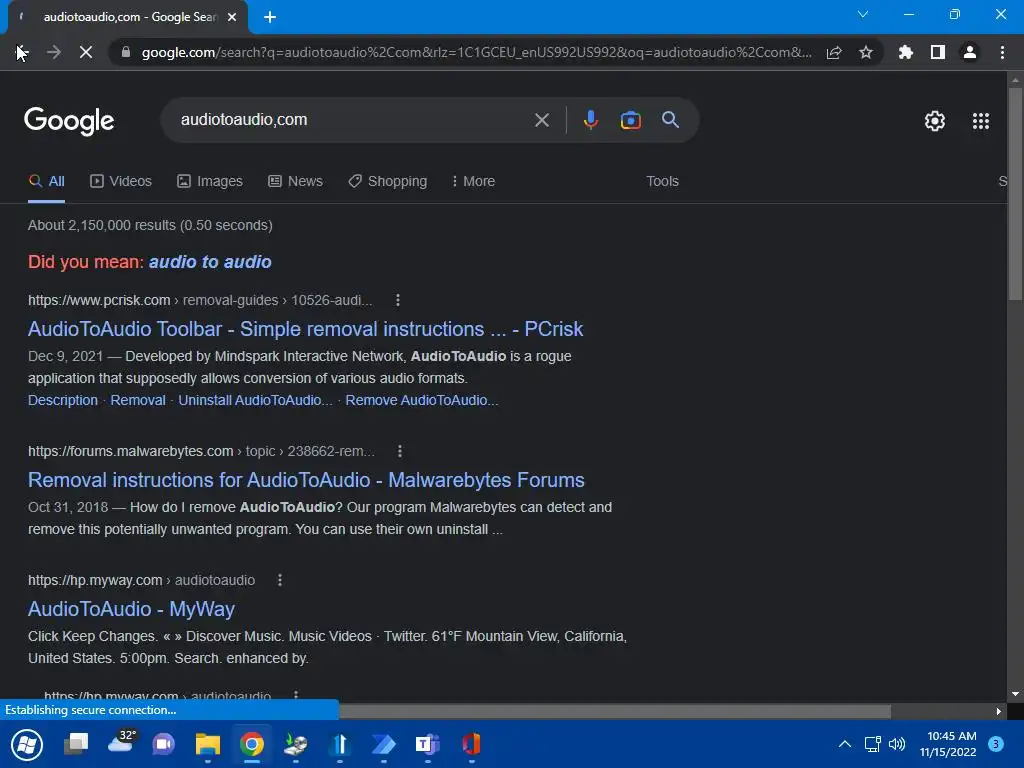
Task: Show hidden system tray icons
Action: click(x=844, y=744)
